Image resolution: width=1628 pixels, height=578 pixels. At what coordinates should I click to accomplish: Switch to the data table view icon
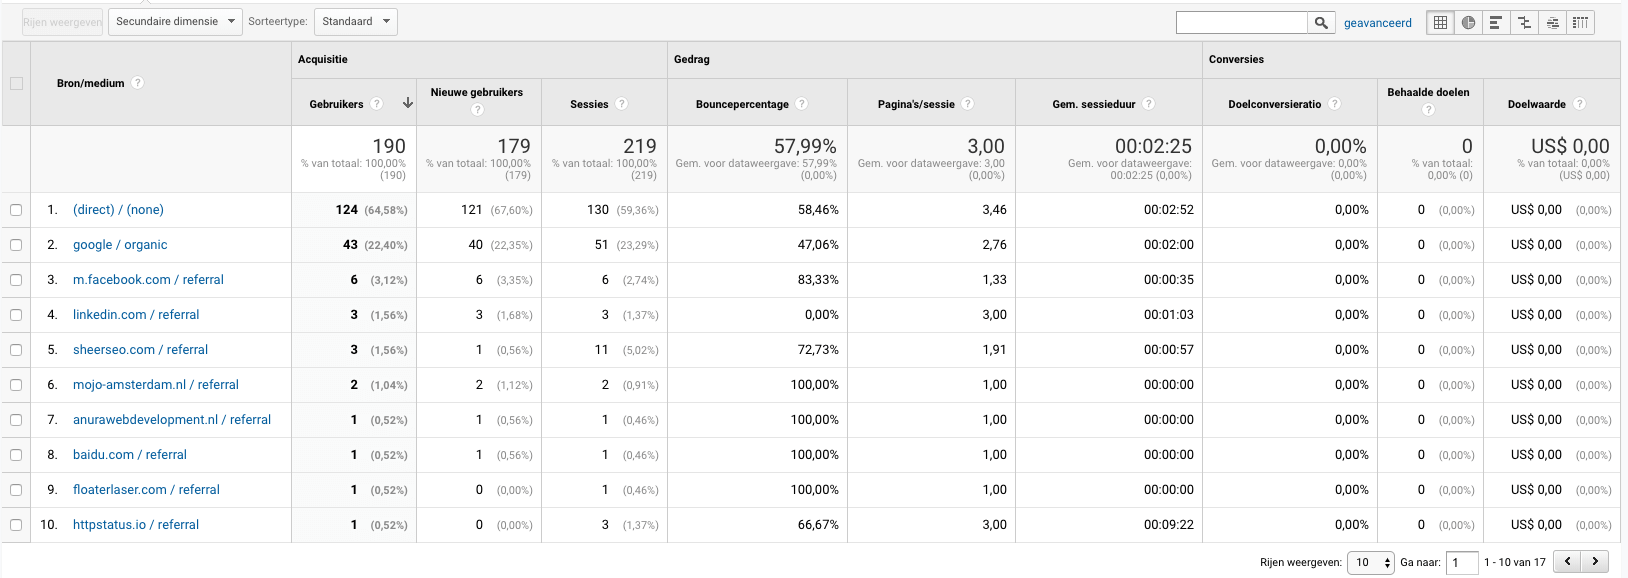[1440, 23]
